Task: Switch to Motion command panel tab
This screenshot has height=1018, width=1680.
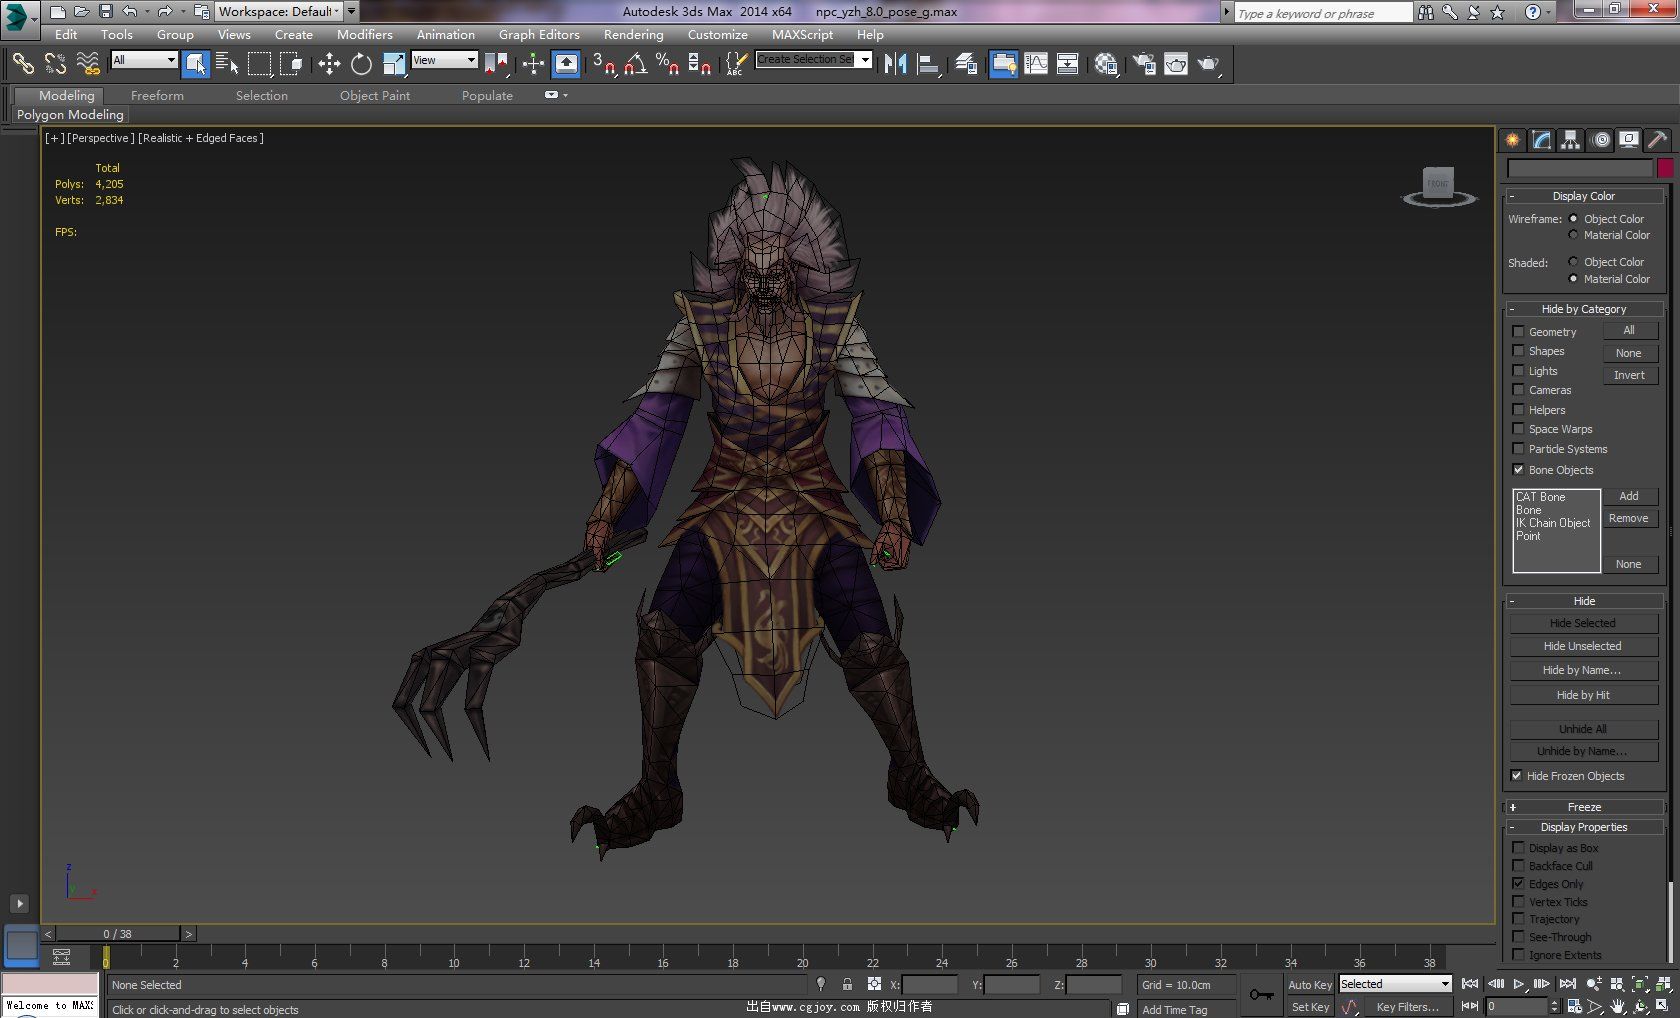Action: [x=1600, y=140]
